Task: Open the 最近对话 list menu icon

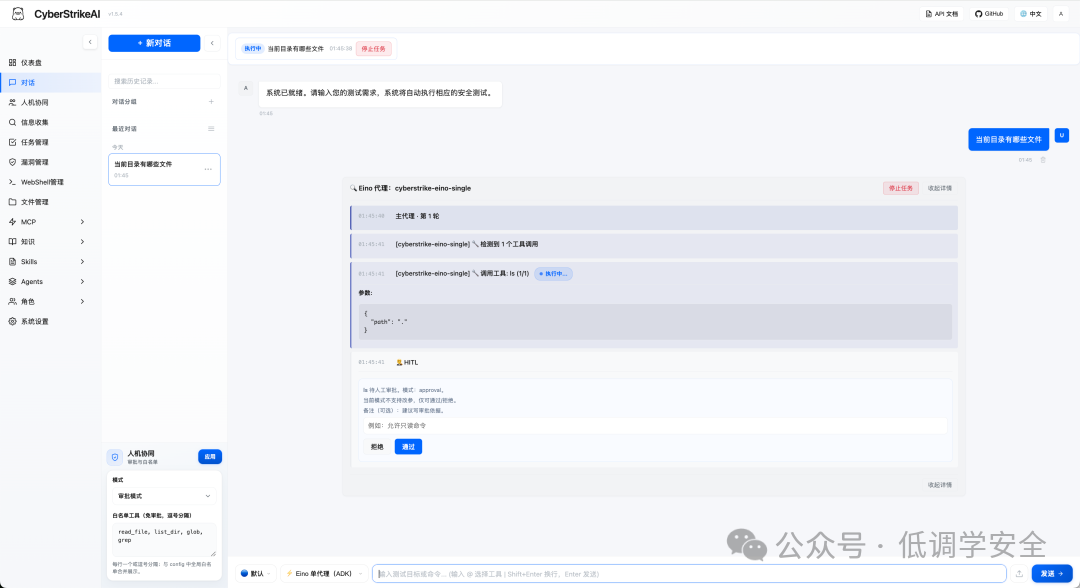Action: 211,129
